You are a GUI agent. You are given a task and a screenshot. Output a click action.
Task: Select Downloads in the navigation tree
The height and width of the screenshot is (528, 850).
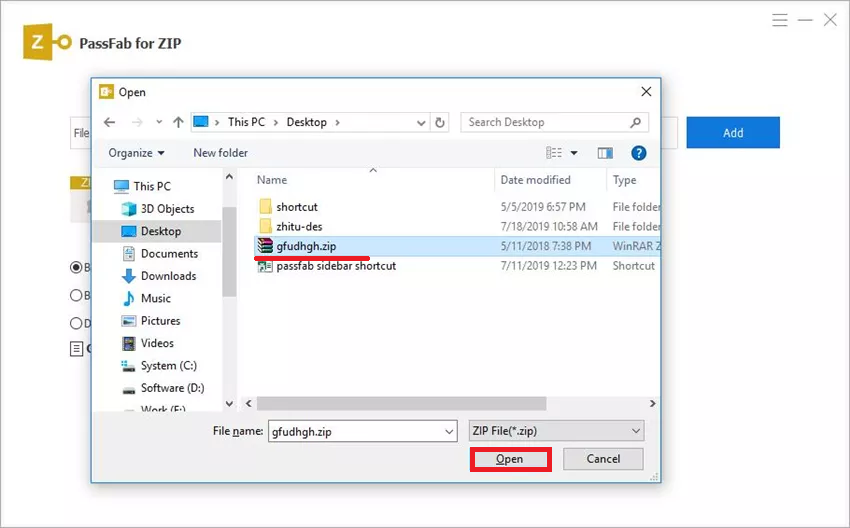pyautogui.click(x=168, y=276)
